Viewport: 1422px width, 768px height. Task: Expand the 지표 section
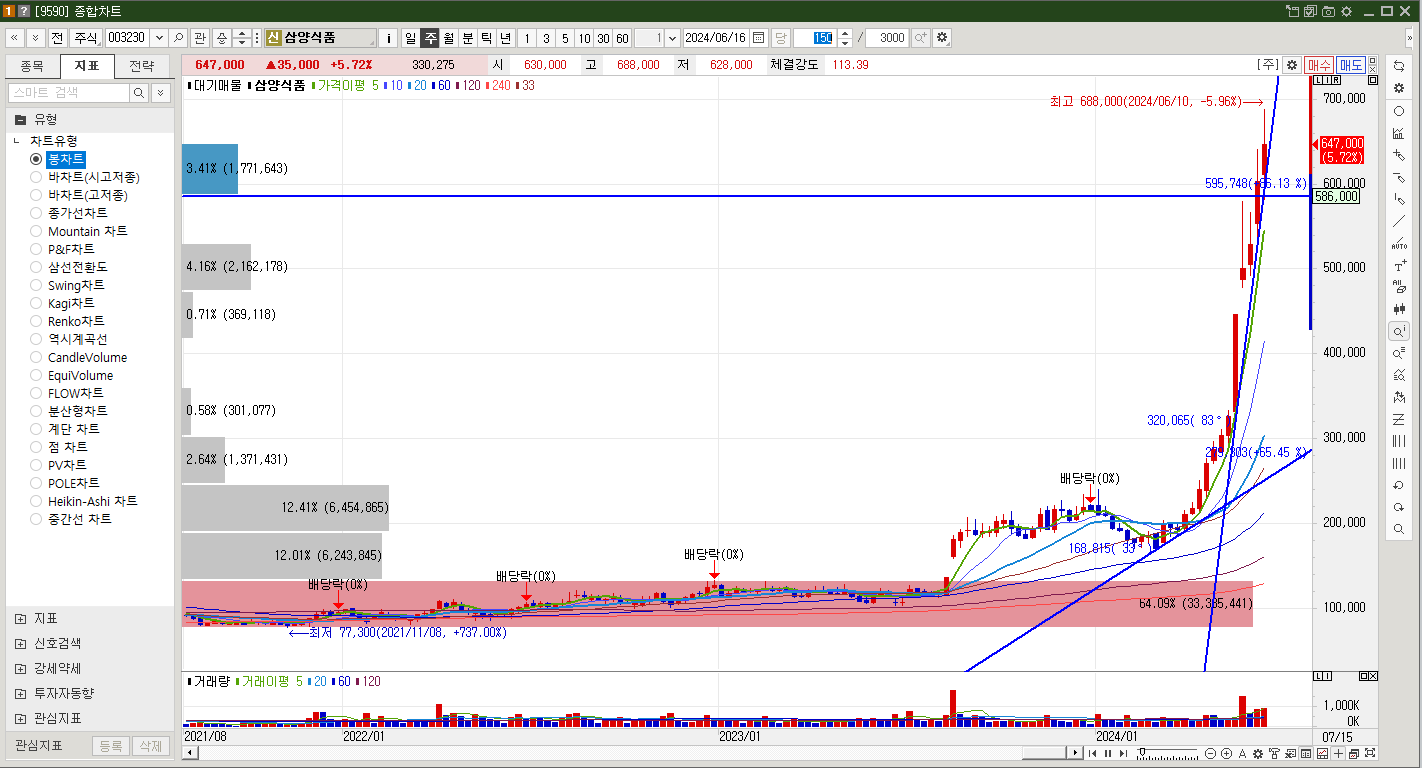click(x=20, y=618)
